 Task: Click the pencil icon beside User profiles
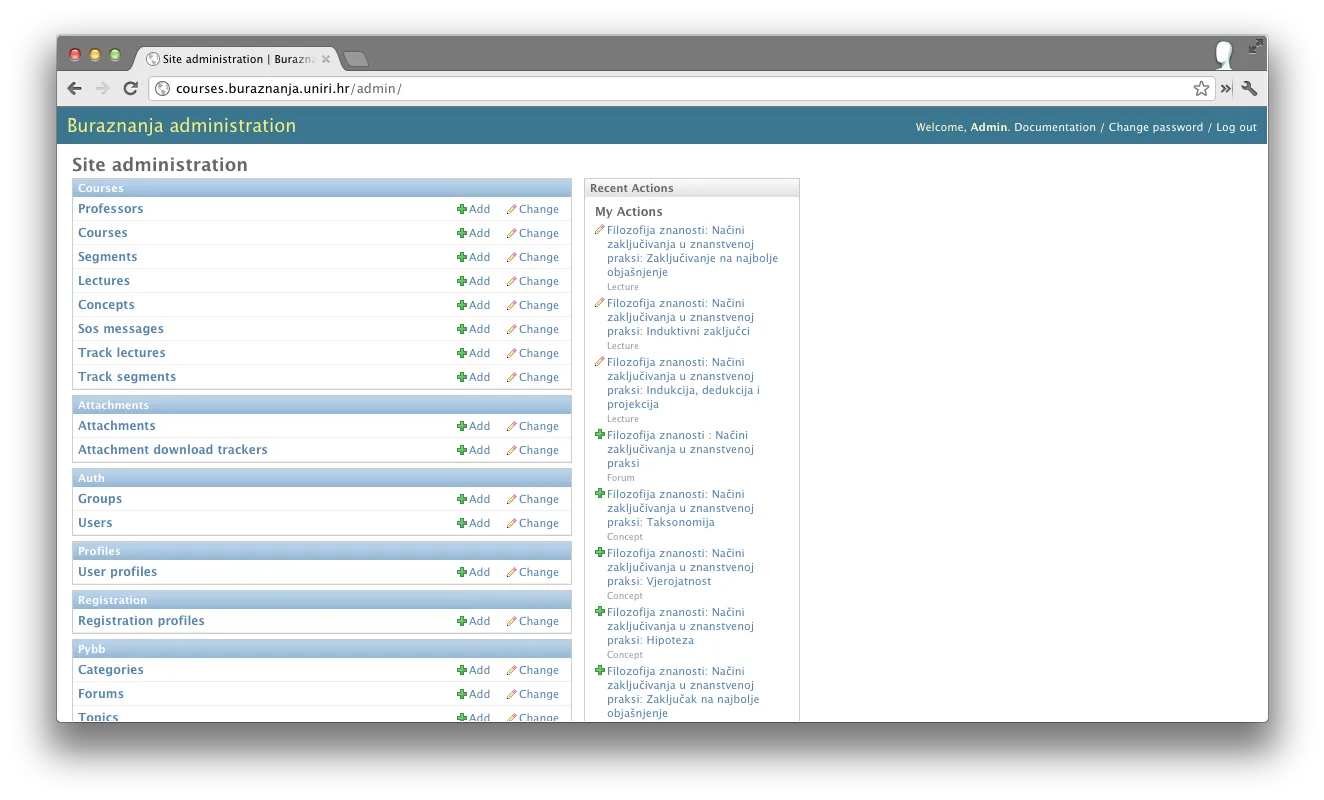(512, 573)
